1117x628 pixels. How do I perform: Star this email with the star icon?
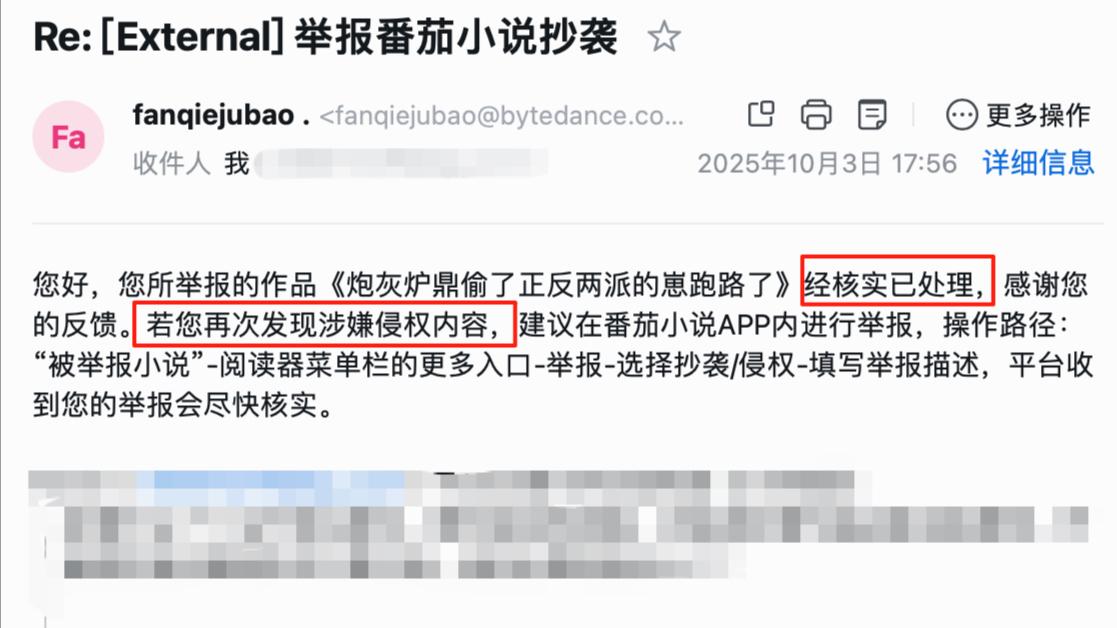point(664,37)
